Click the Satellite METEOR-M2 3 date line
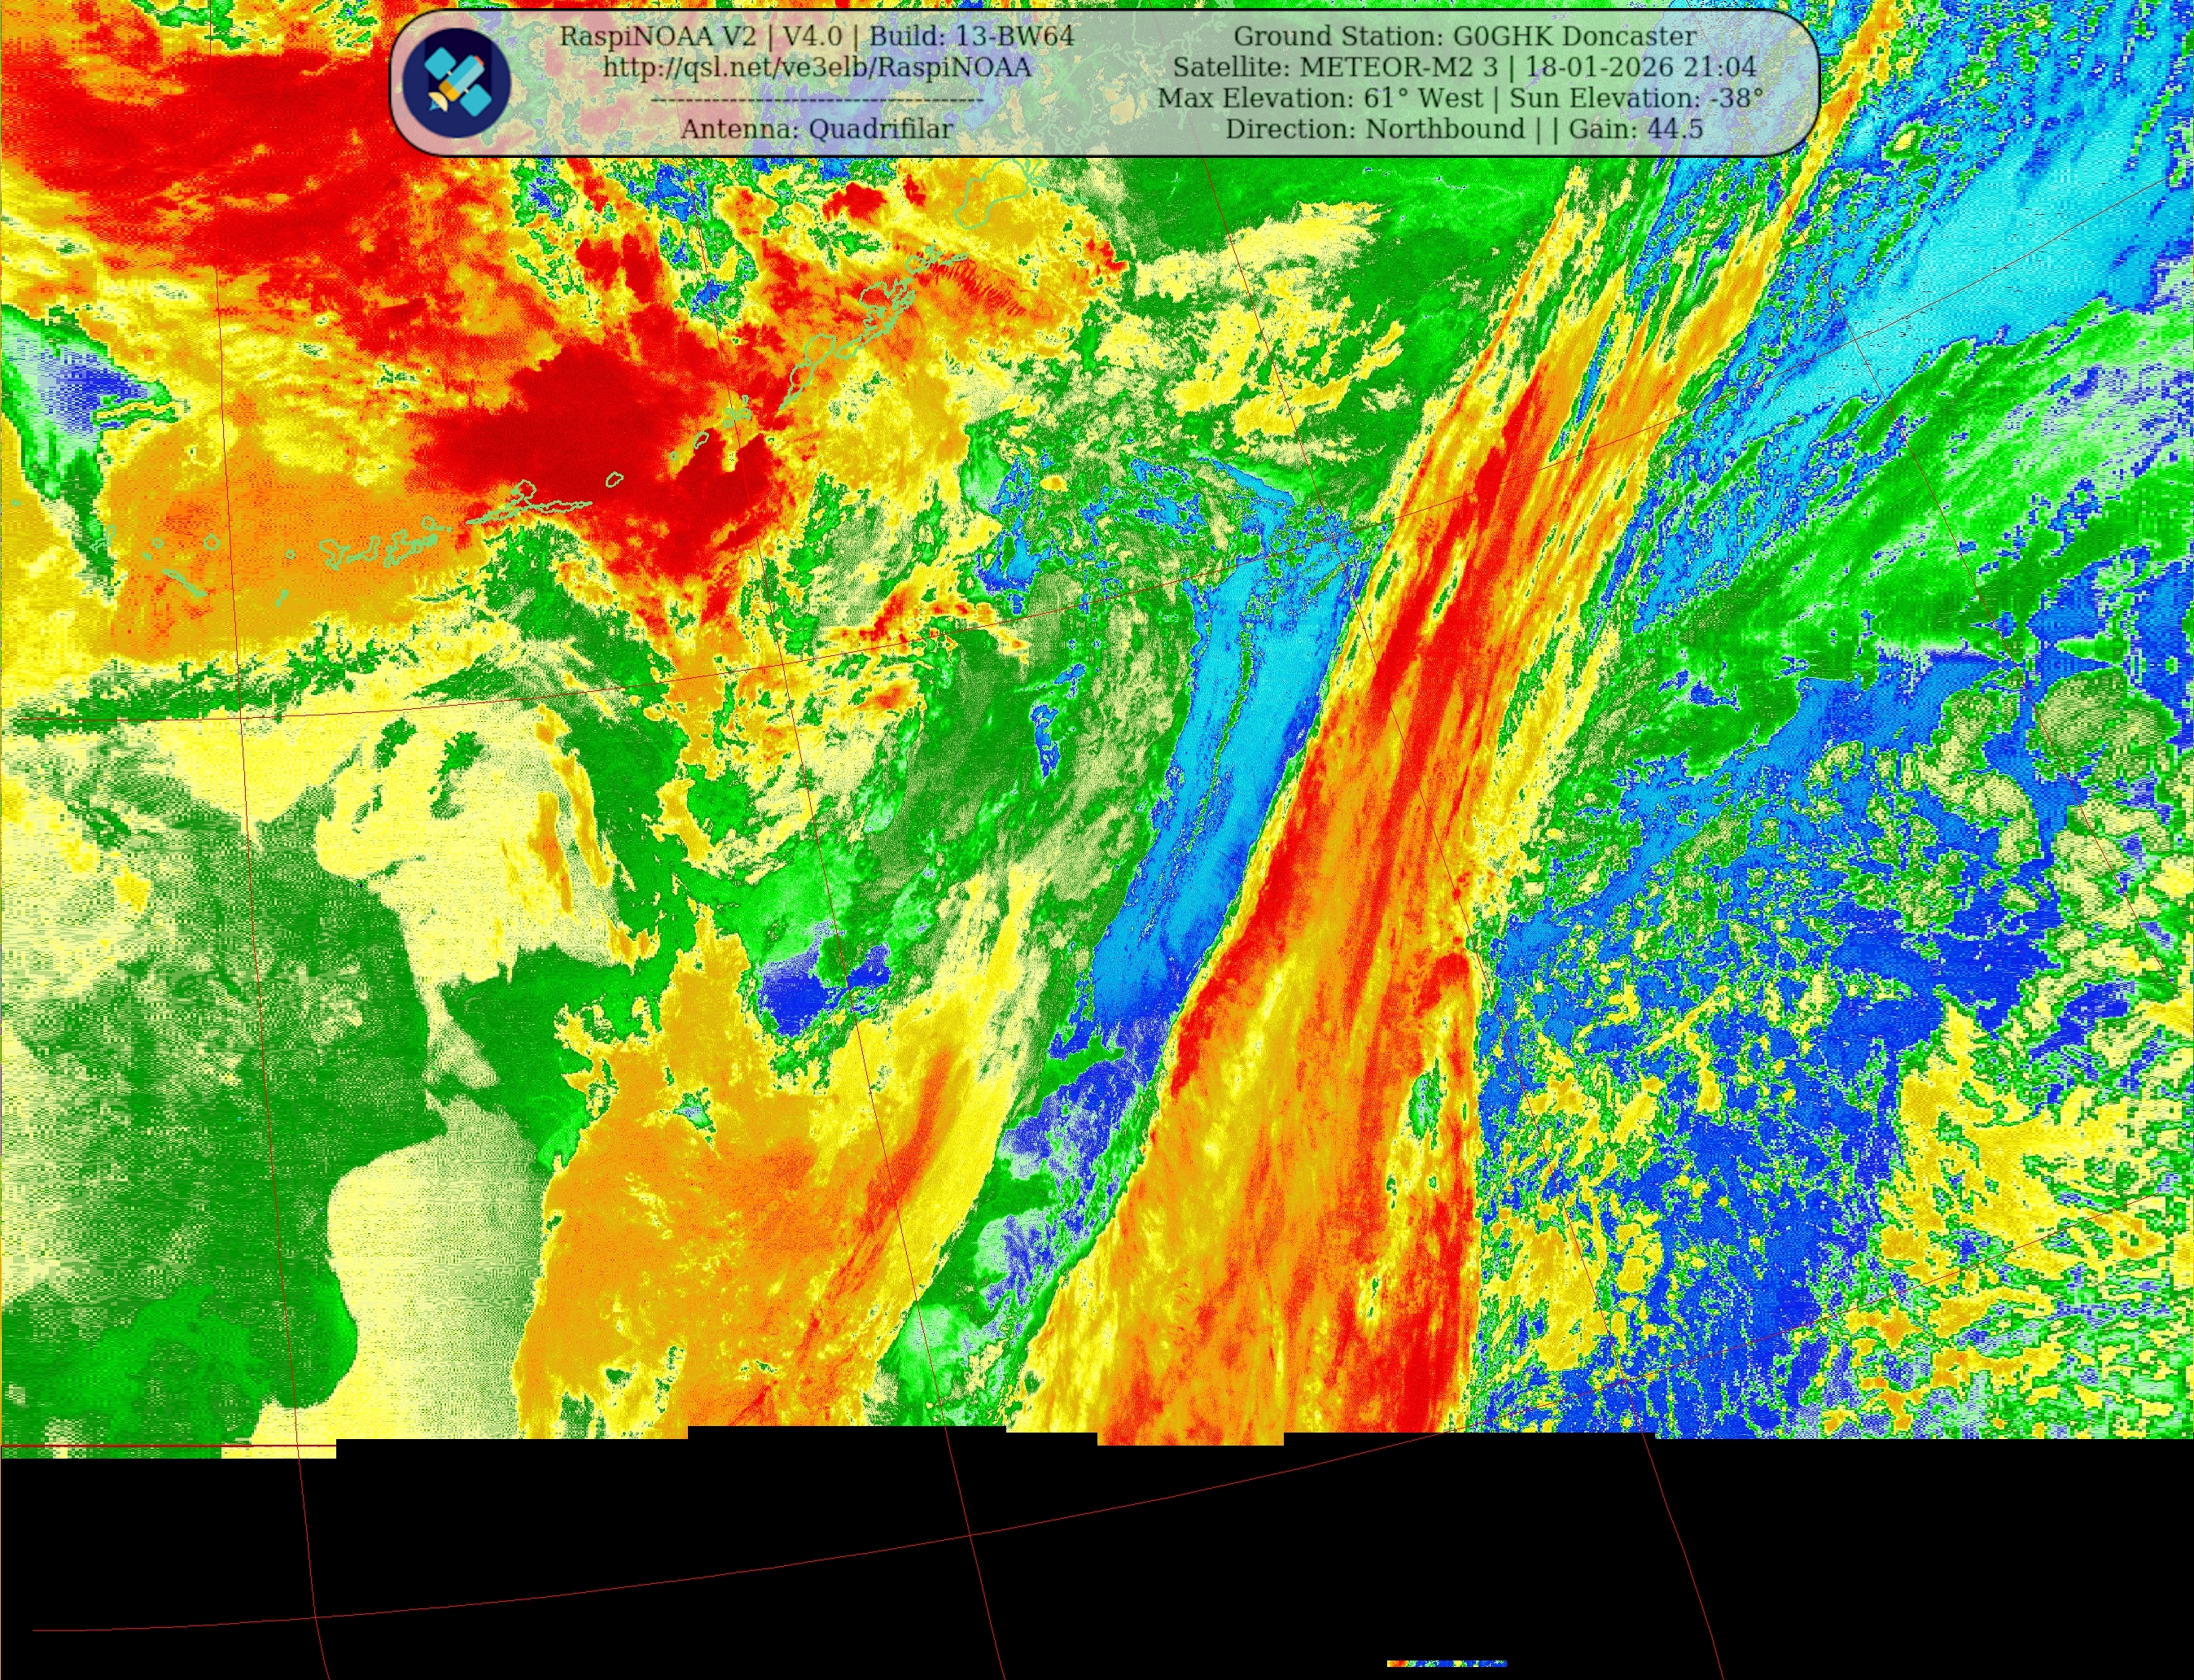This screenshot has width=2194, height=1680. tap(1464, 68)
